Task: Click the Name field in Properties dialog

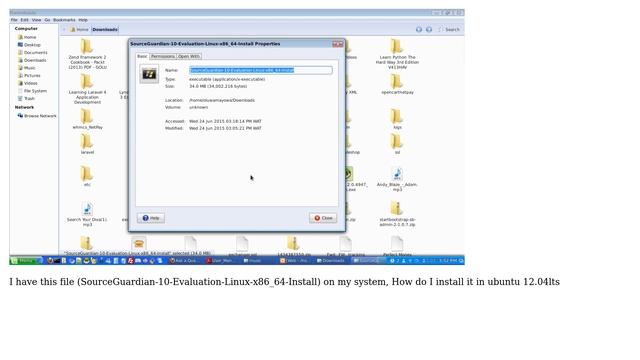Action: (261, 70)
